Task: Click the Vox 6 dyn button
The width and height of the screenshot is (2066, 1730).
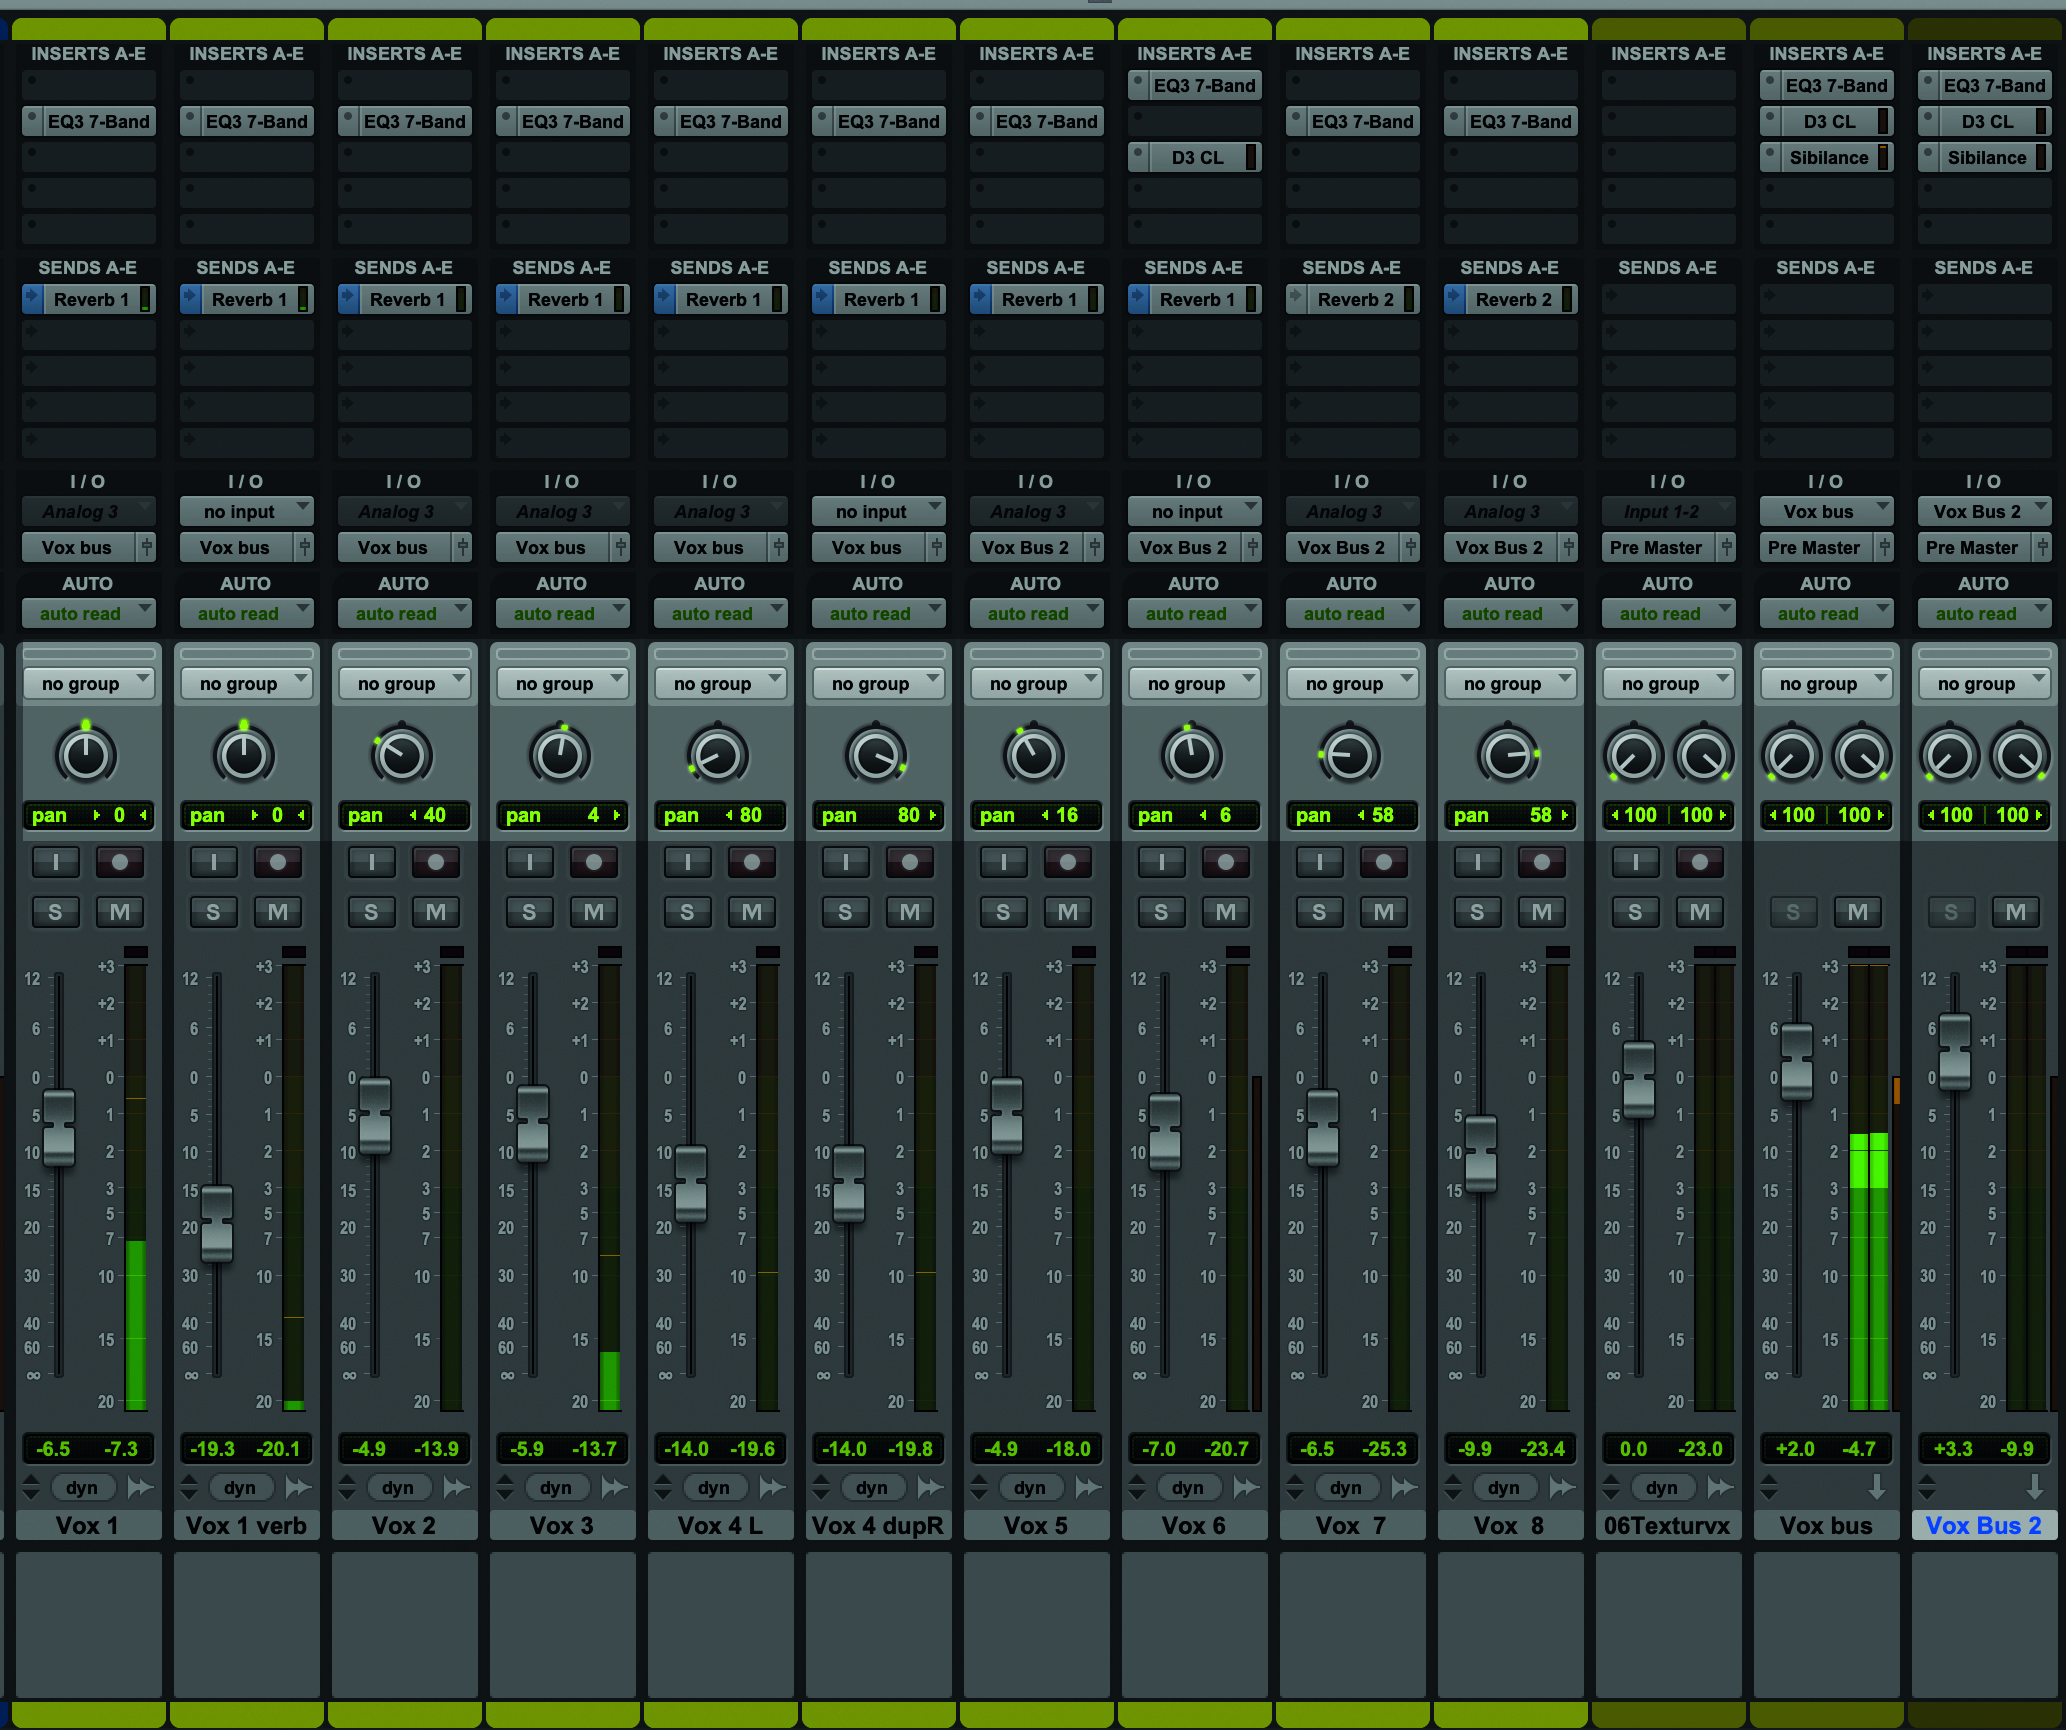Action: pyautogui.click(x=1188, y=1488)
